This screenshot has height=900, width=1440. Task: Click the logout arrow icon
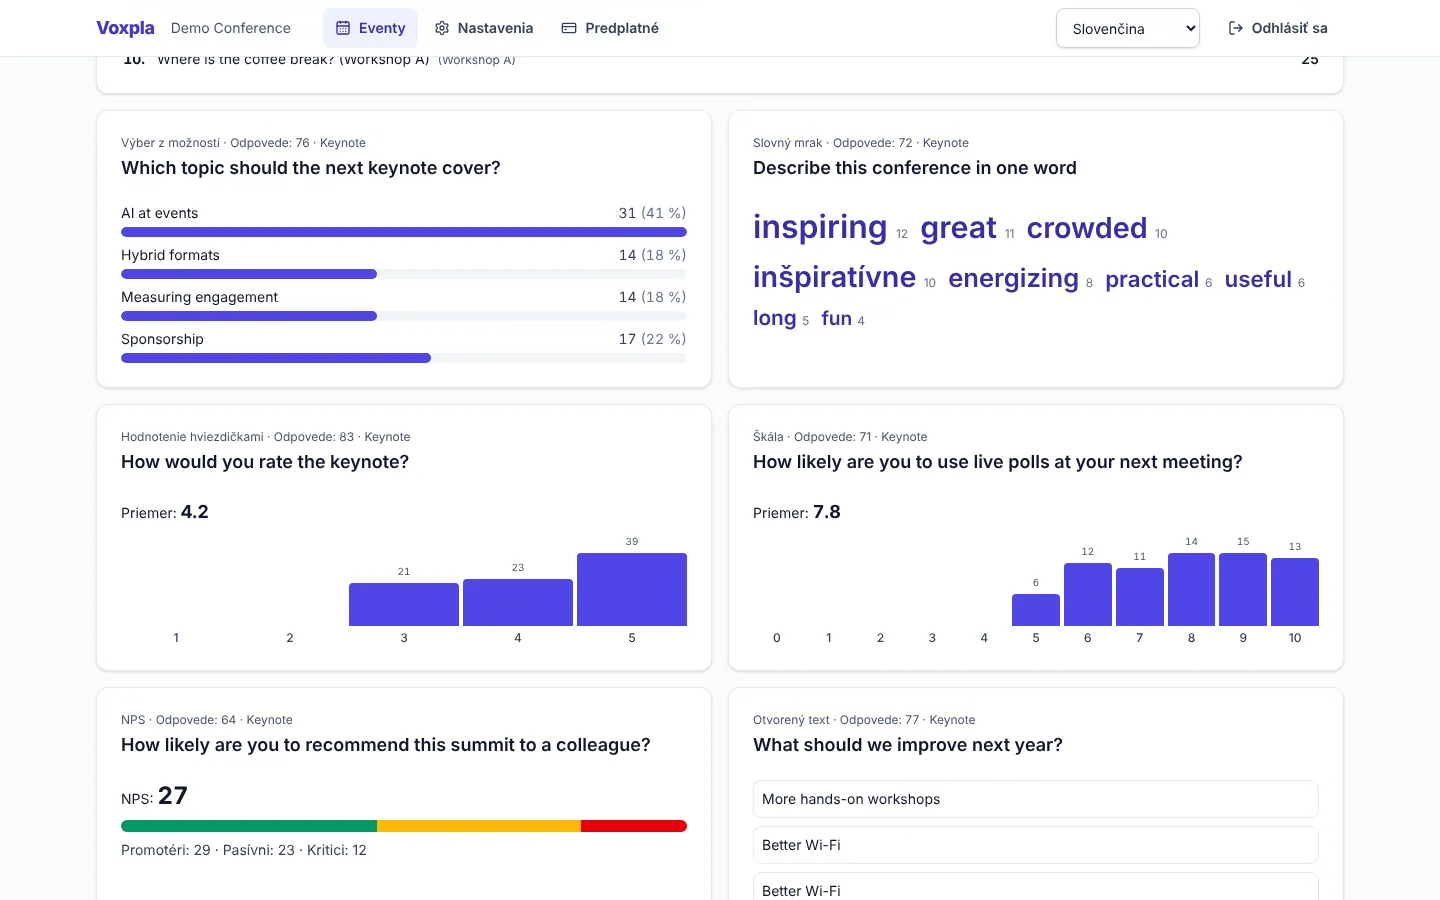pyautogui.click(x=1236, y=28)
